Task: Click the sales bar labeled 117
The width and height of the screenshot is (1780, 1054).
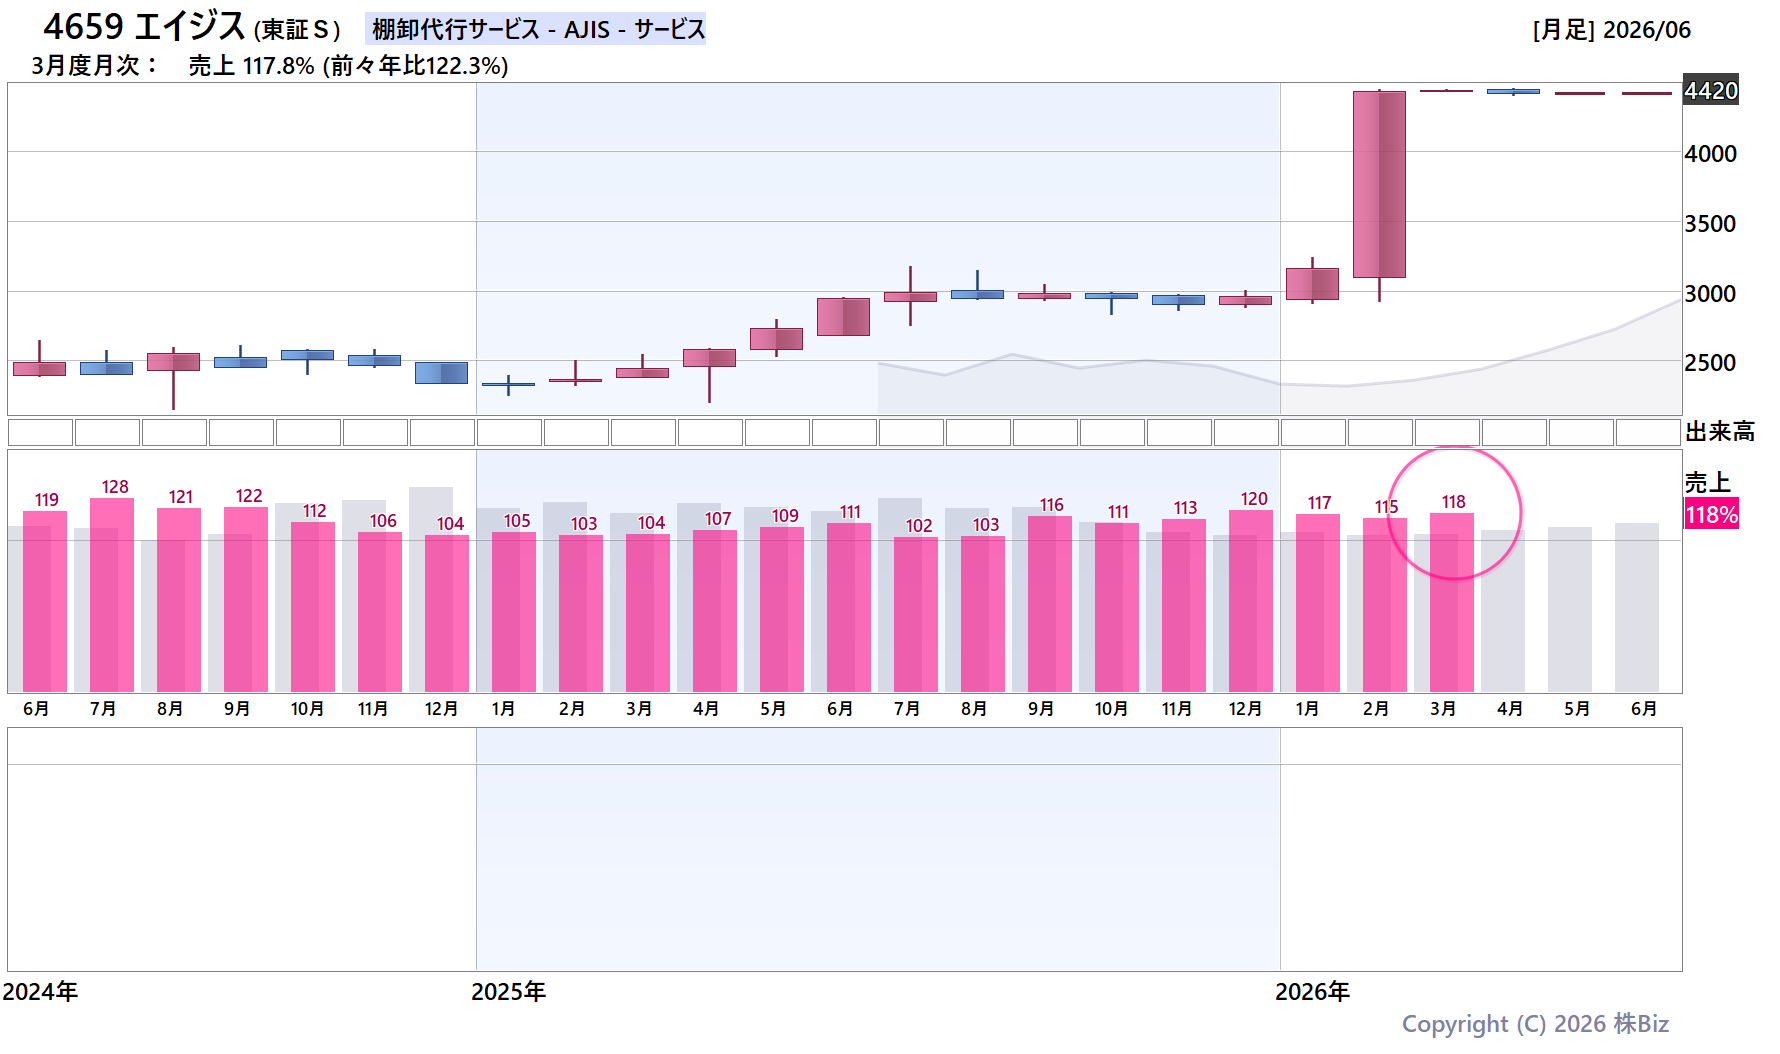Action: 1318,603
